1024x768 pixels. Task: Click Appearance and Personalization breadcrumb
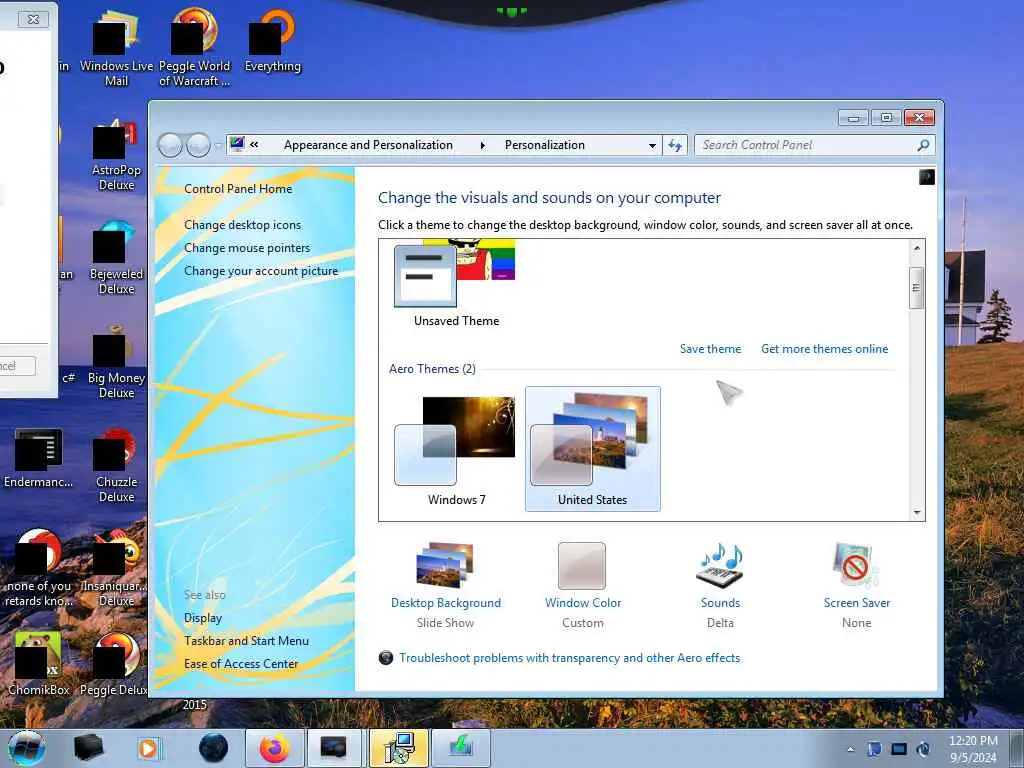point(368,145)
